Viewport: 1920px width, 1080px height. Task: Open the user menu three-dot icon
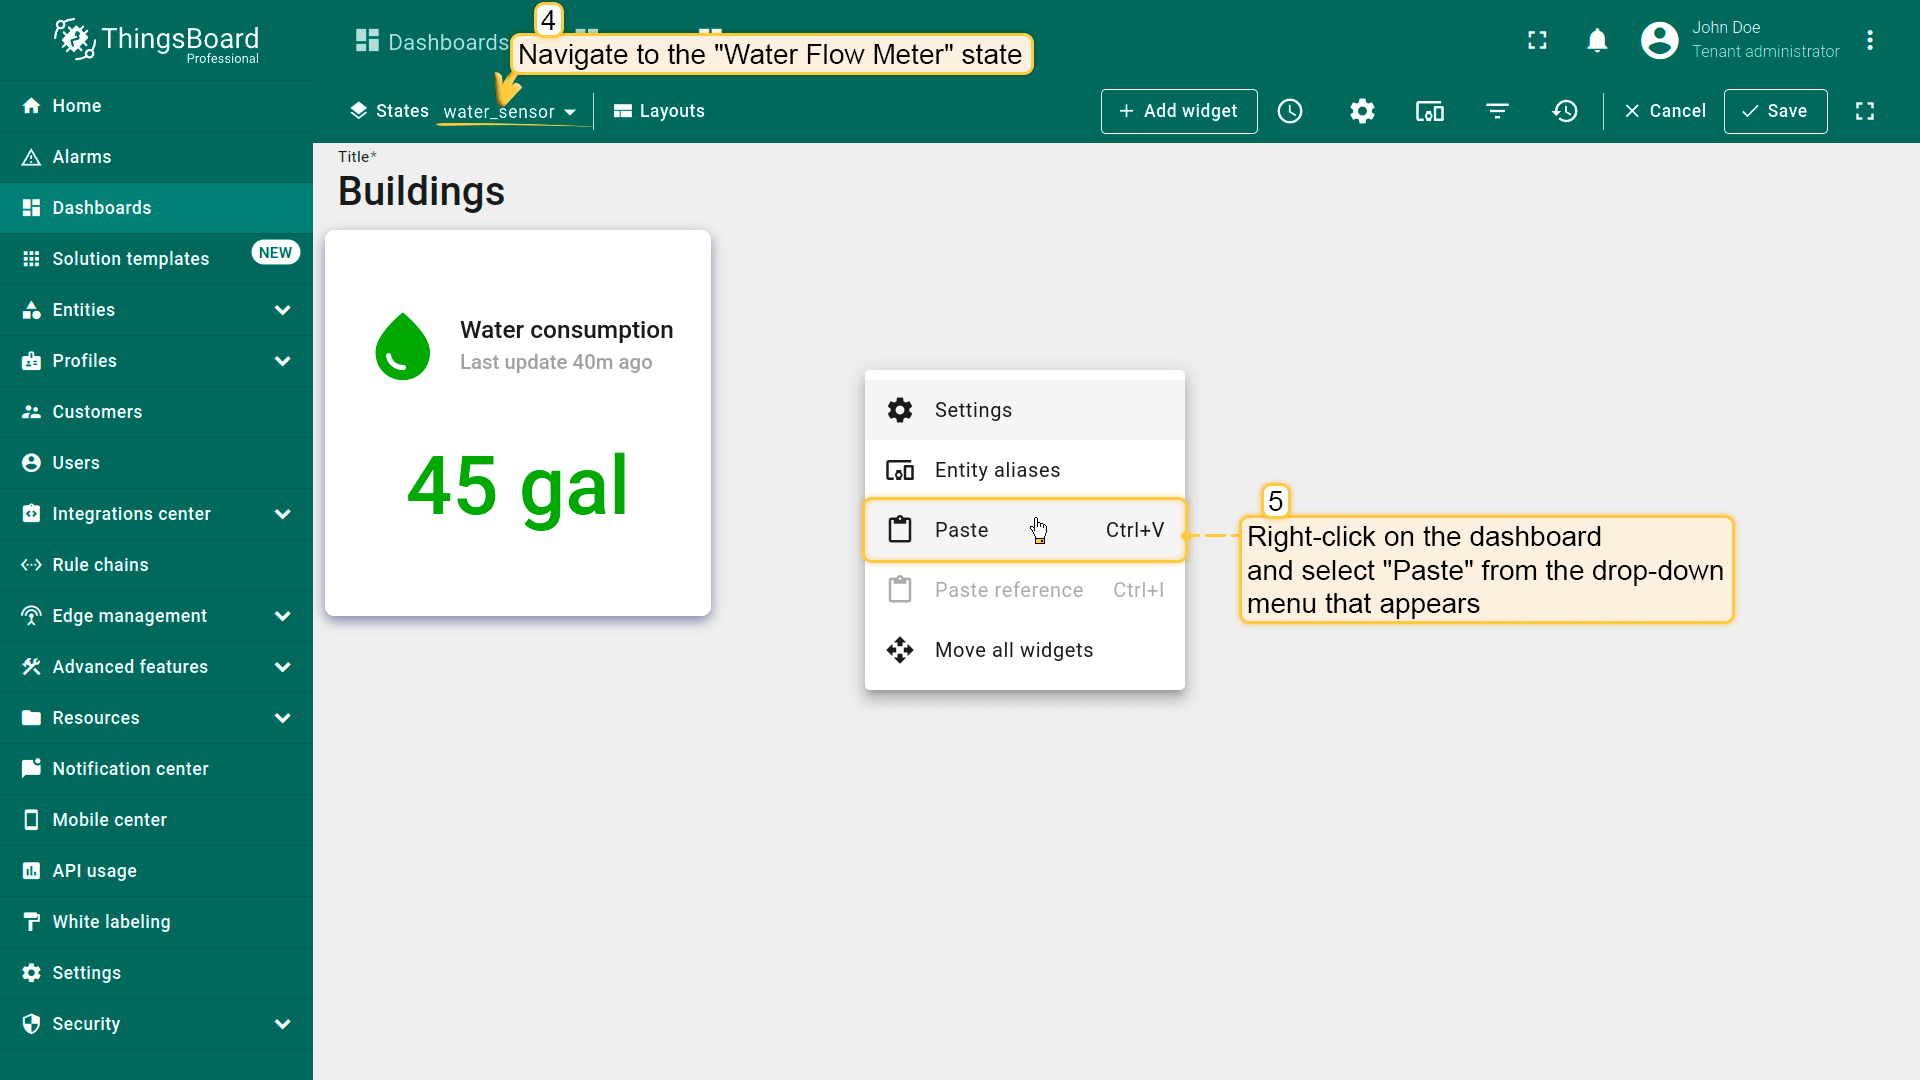click(1870, 40)
